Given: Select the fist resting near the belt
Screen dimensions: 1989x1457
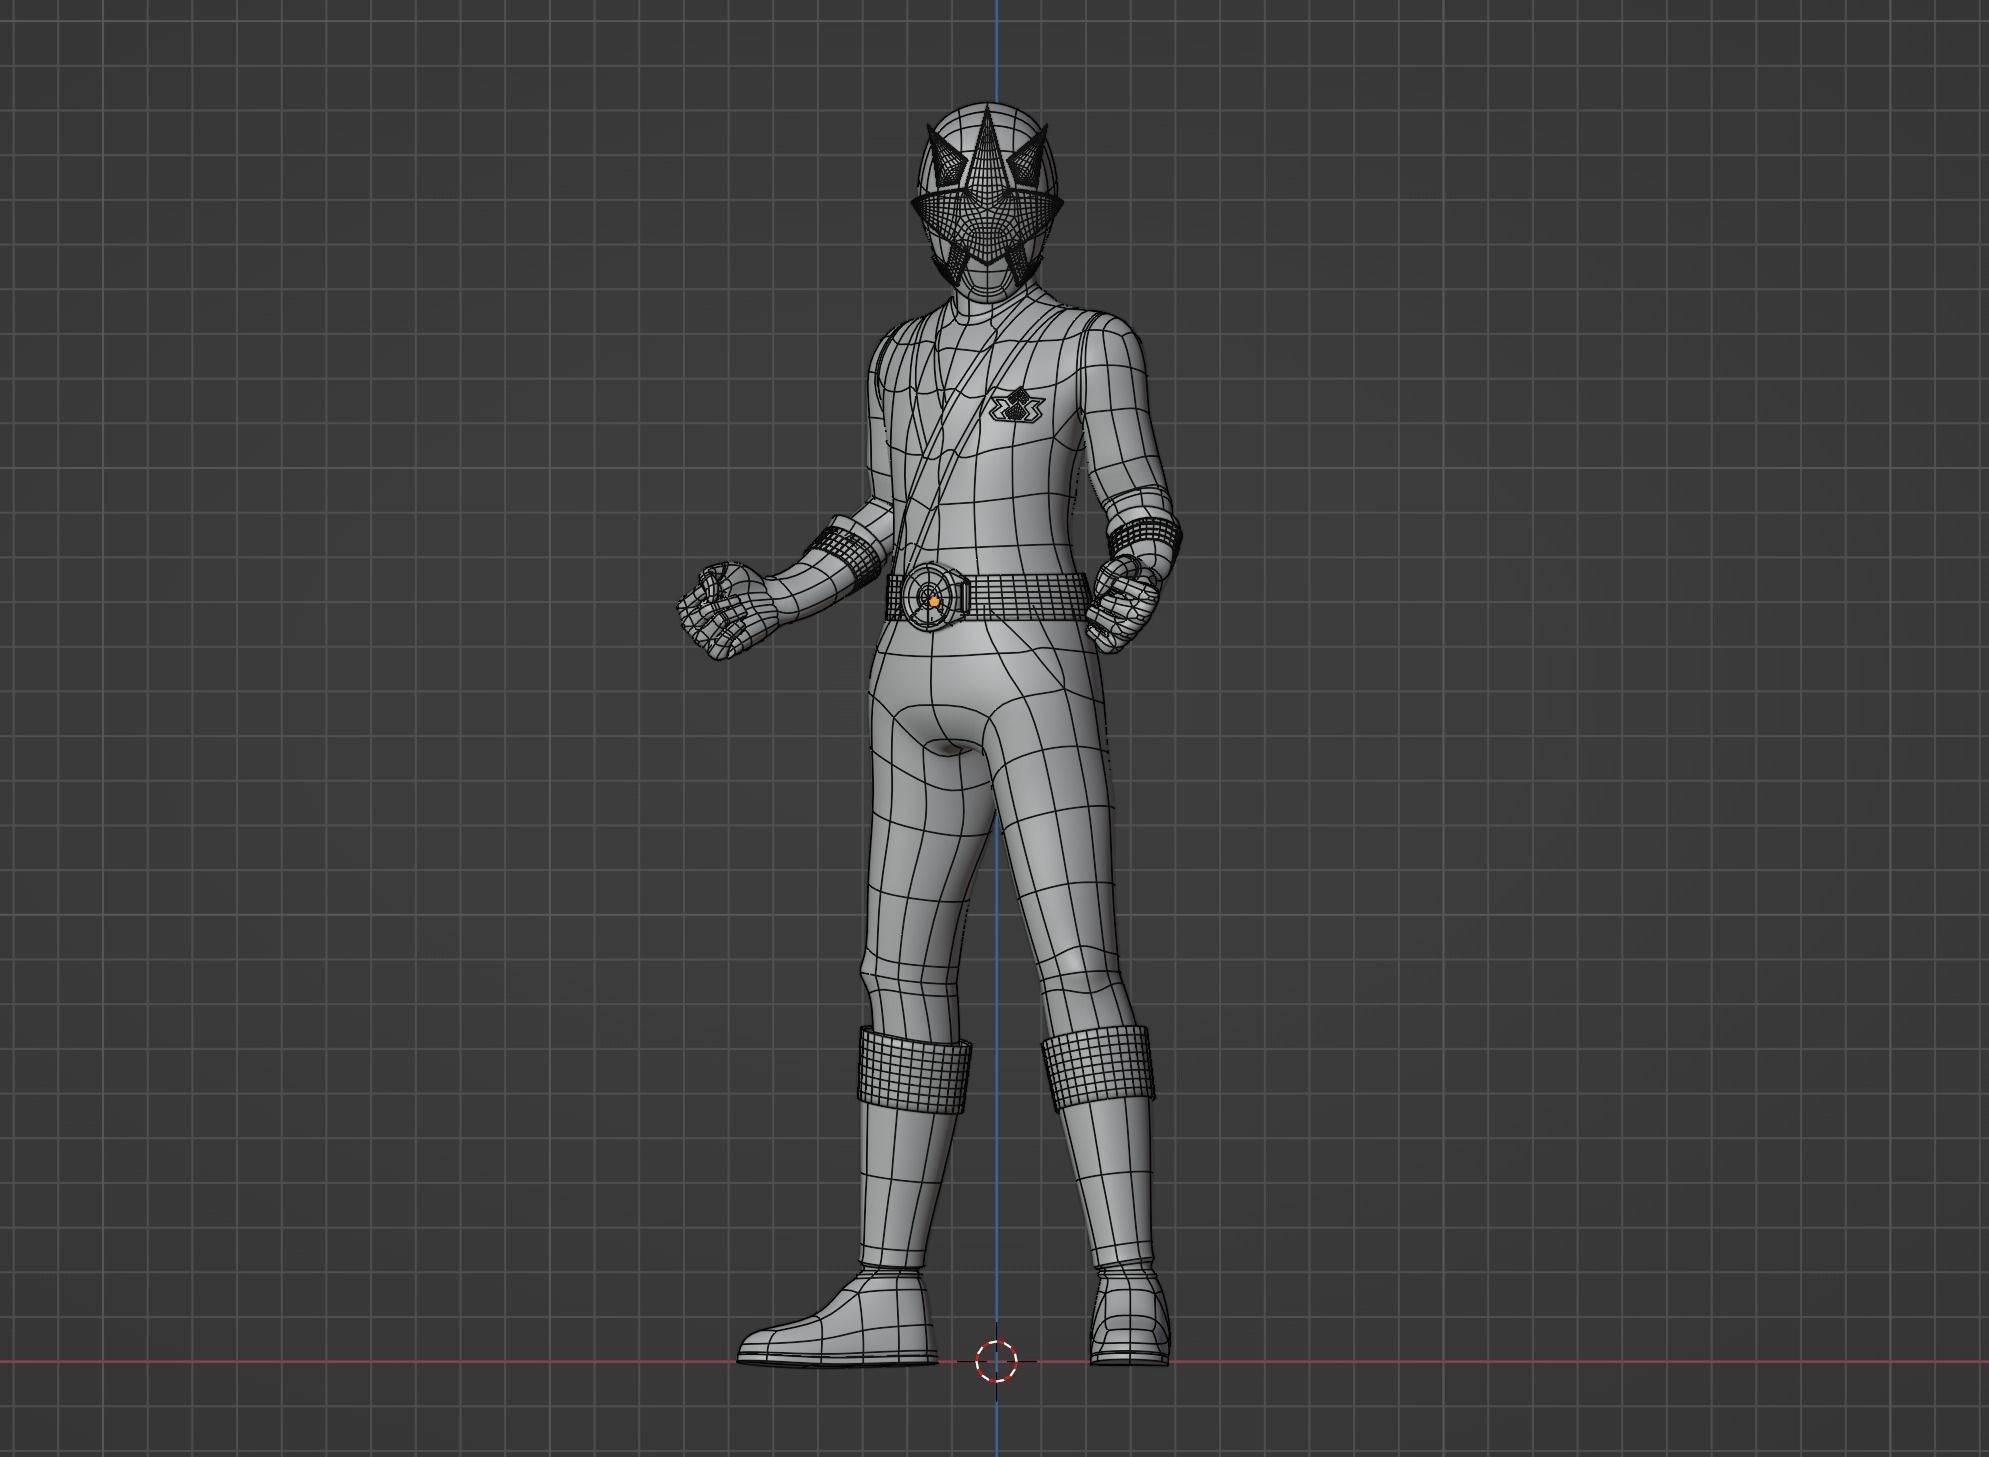Looking at the screenshot, I should [1123, 603].
